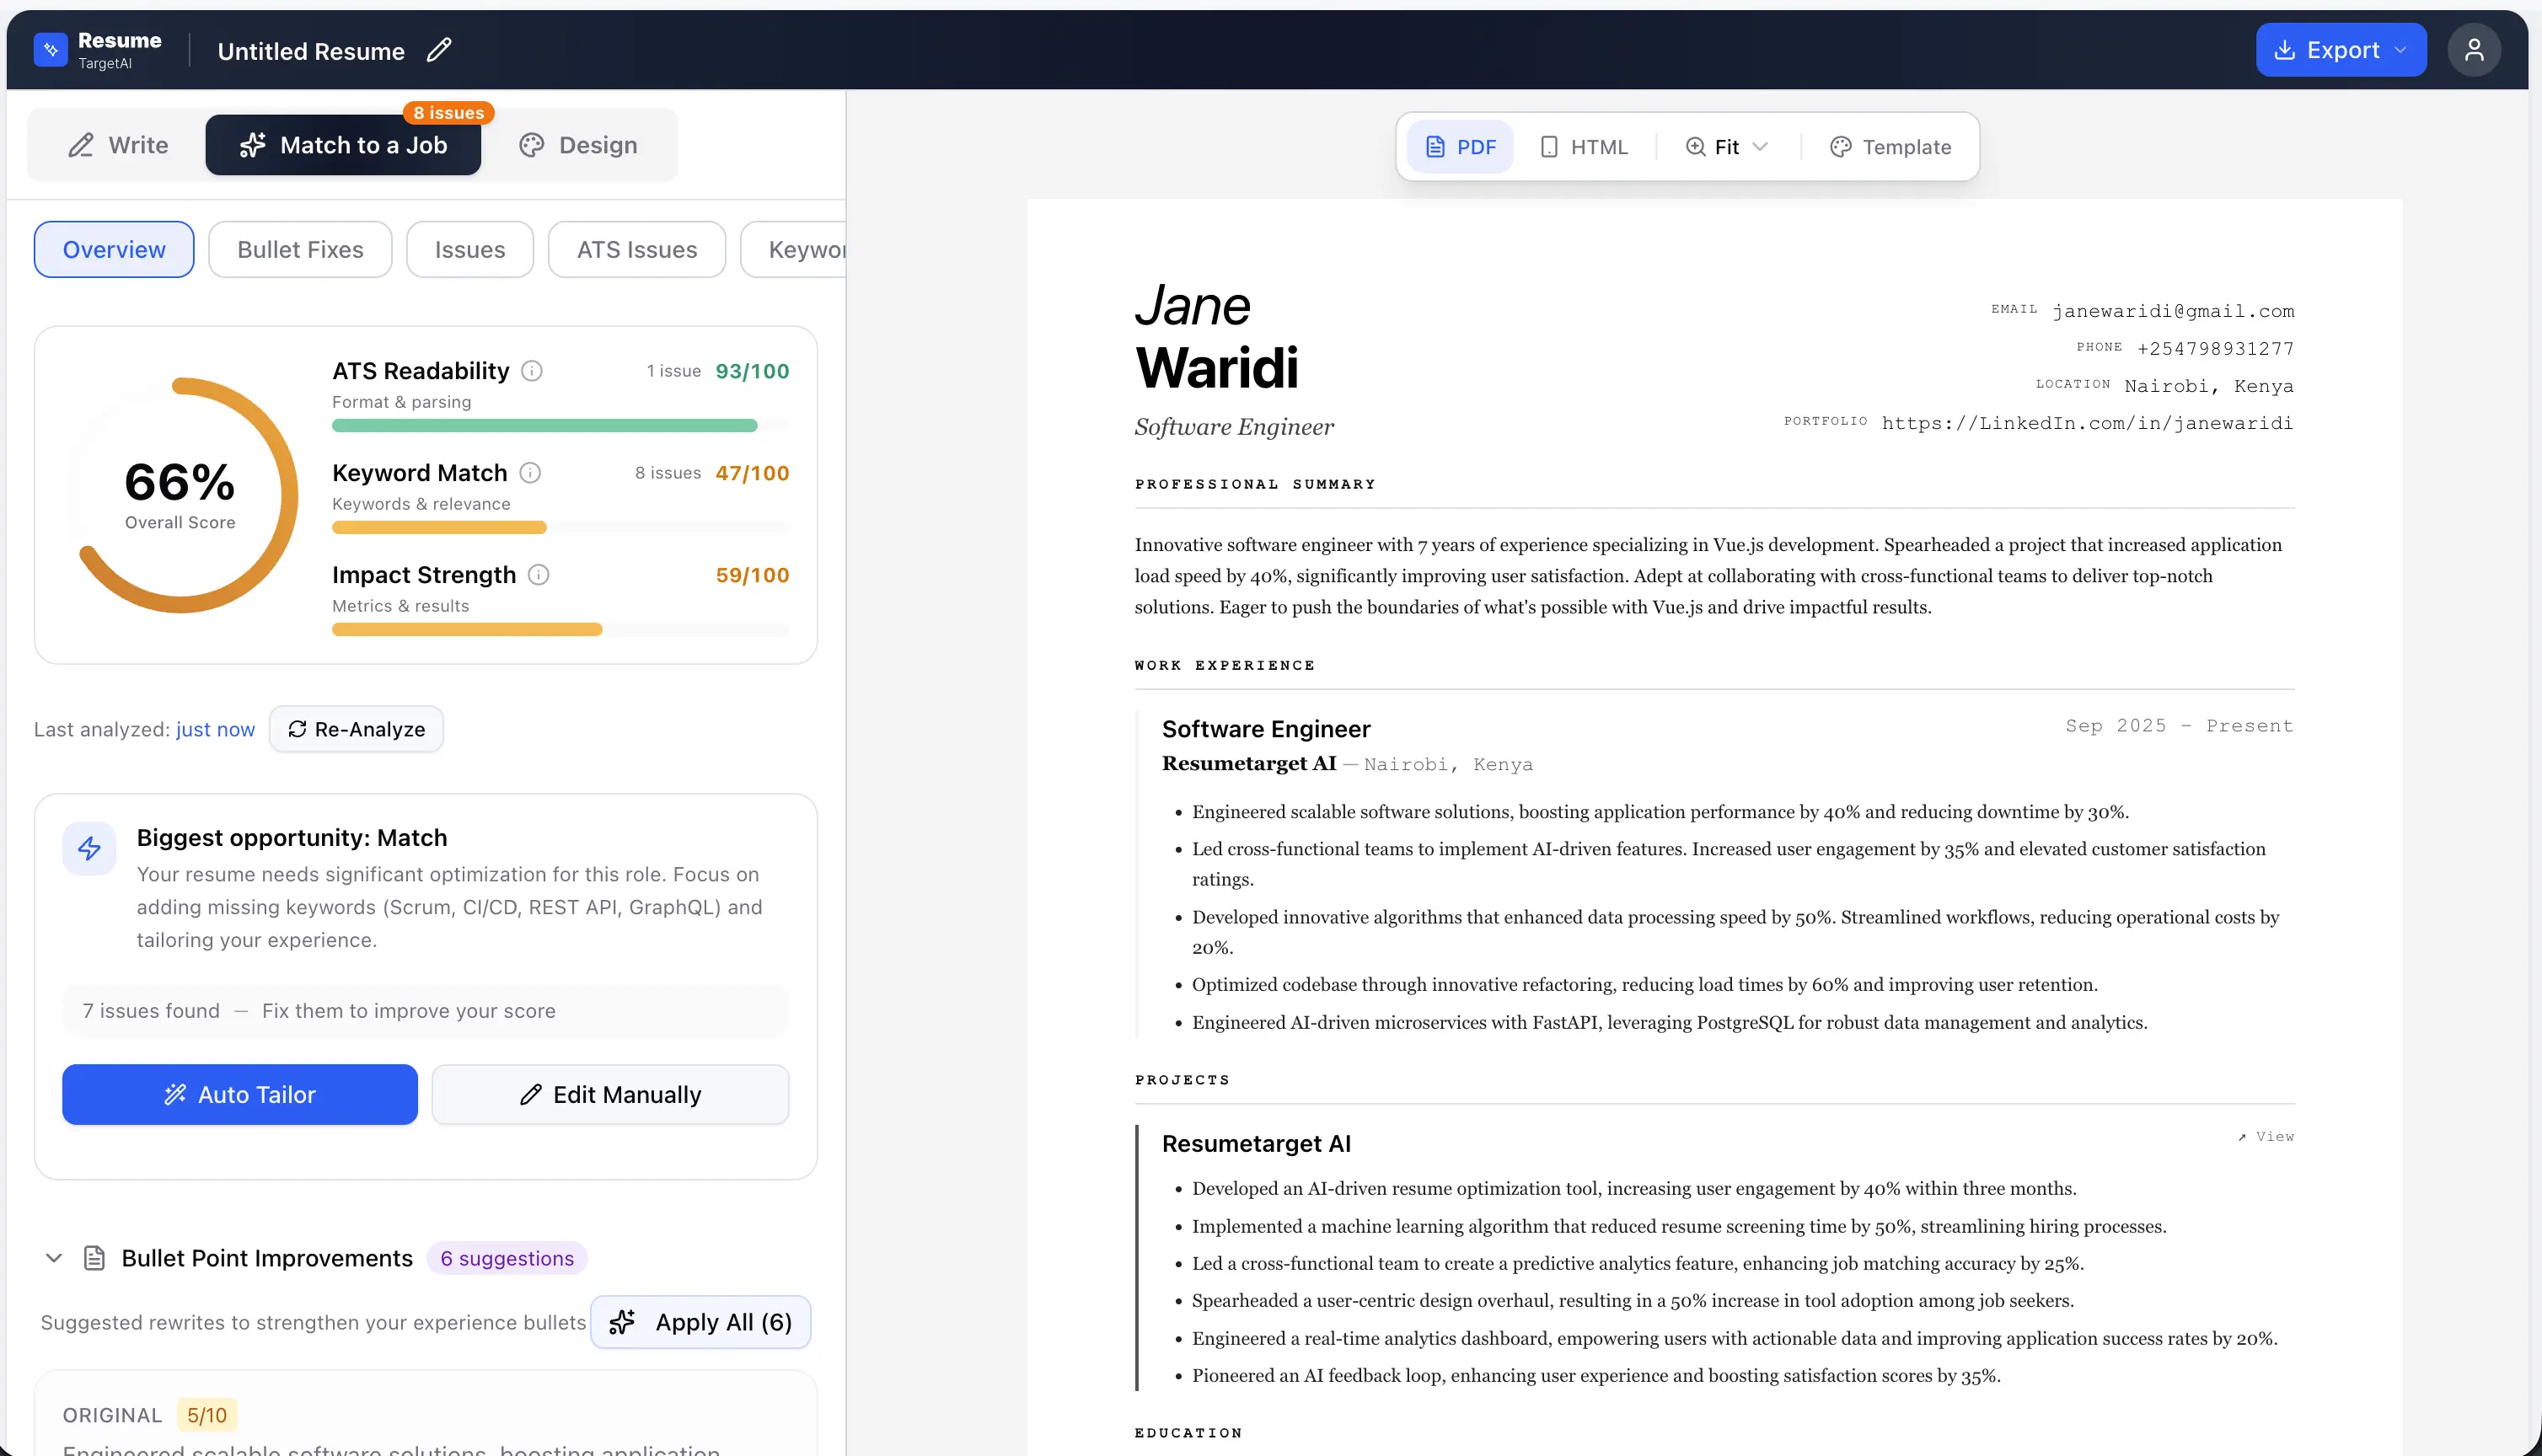Select the Template palette icon in preview toolbar
Image resolution: width=2542 pixels, height=1456 pixels.
click(1840, 146)
